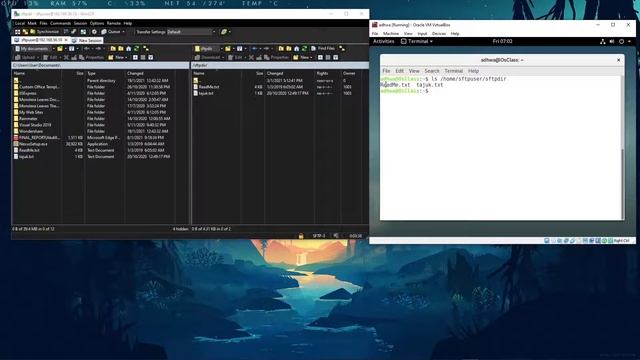
Task: Click remote panel delete X icon
Action: 251,58
